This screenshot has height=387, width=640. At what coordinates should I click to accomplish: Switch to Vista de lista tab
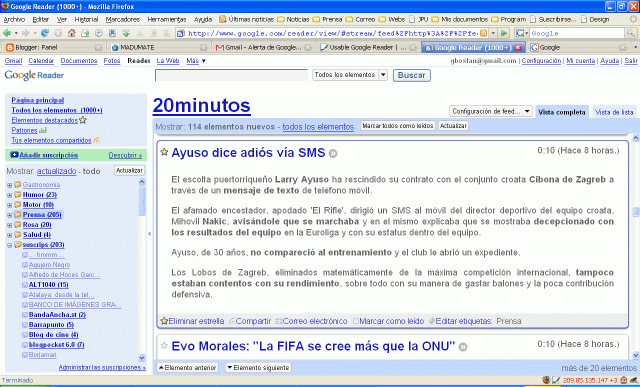[x=614, y=112]
